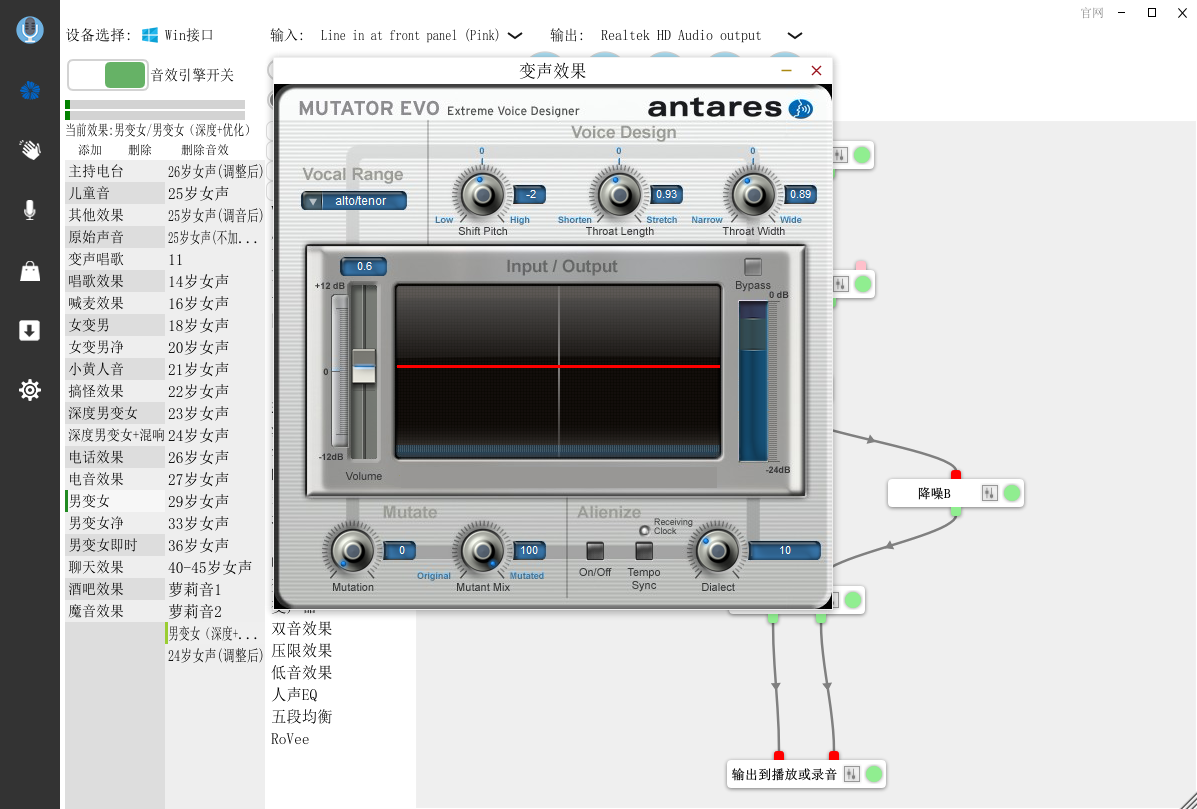Viewport: 1197px width, 809px height.
Task: Open mixer icon on 输出到播放或录音 node
Action: [852, 774]
